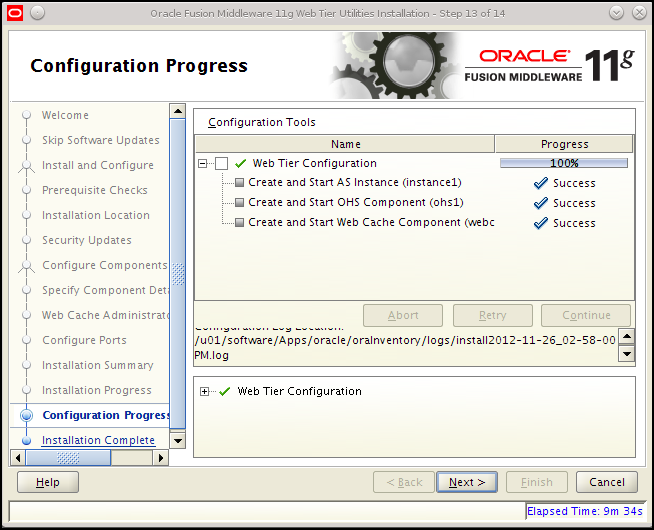Click the sidebar horizontal scroll left arrow
The height and width of the screenshot is (530, 654).
(x=18, y=458)
